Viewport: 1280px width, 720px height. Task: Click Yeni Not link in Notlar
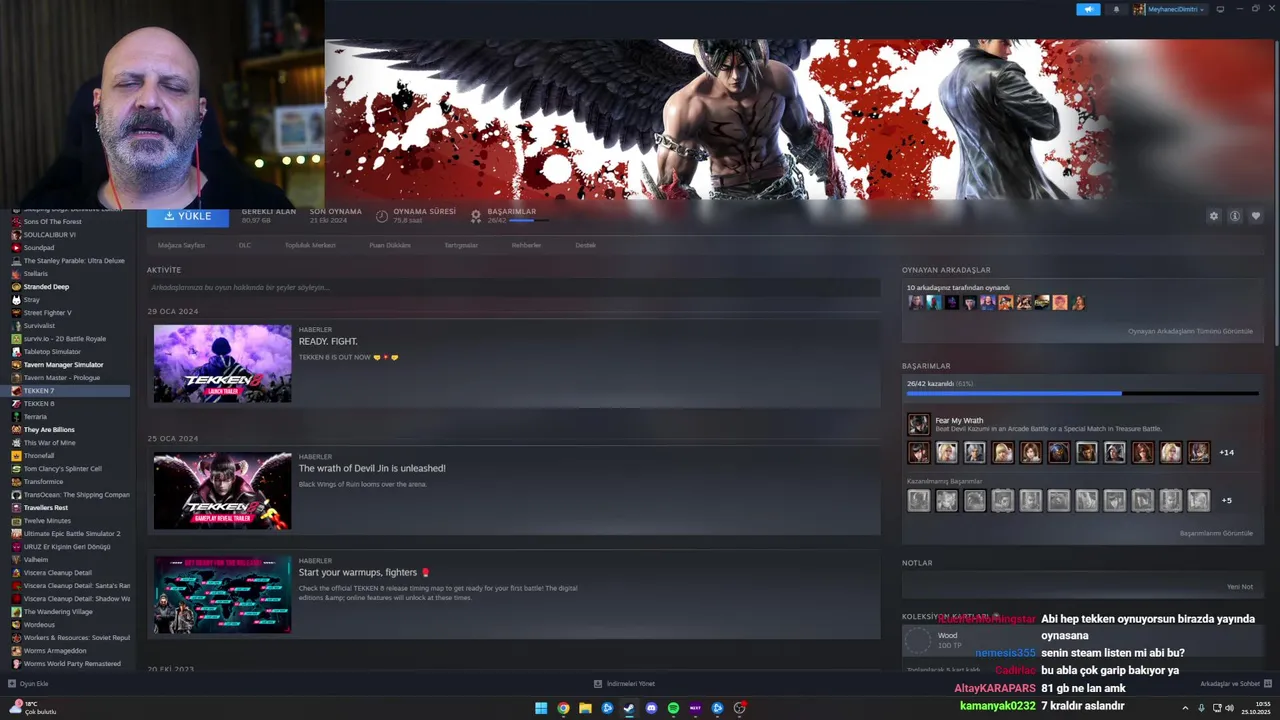pyautogui.click(x=1240, y=587)
